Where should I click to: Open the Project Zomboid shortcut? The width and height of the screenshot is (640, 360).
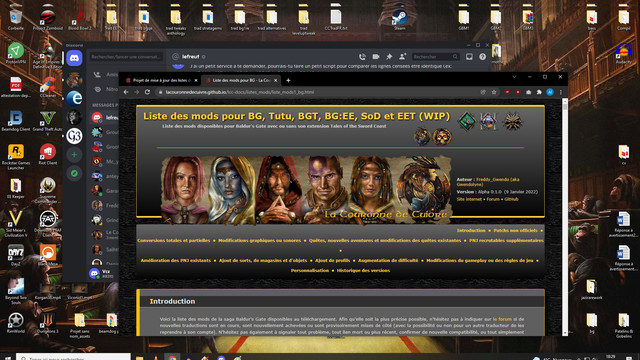(48, 18)
